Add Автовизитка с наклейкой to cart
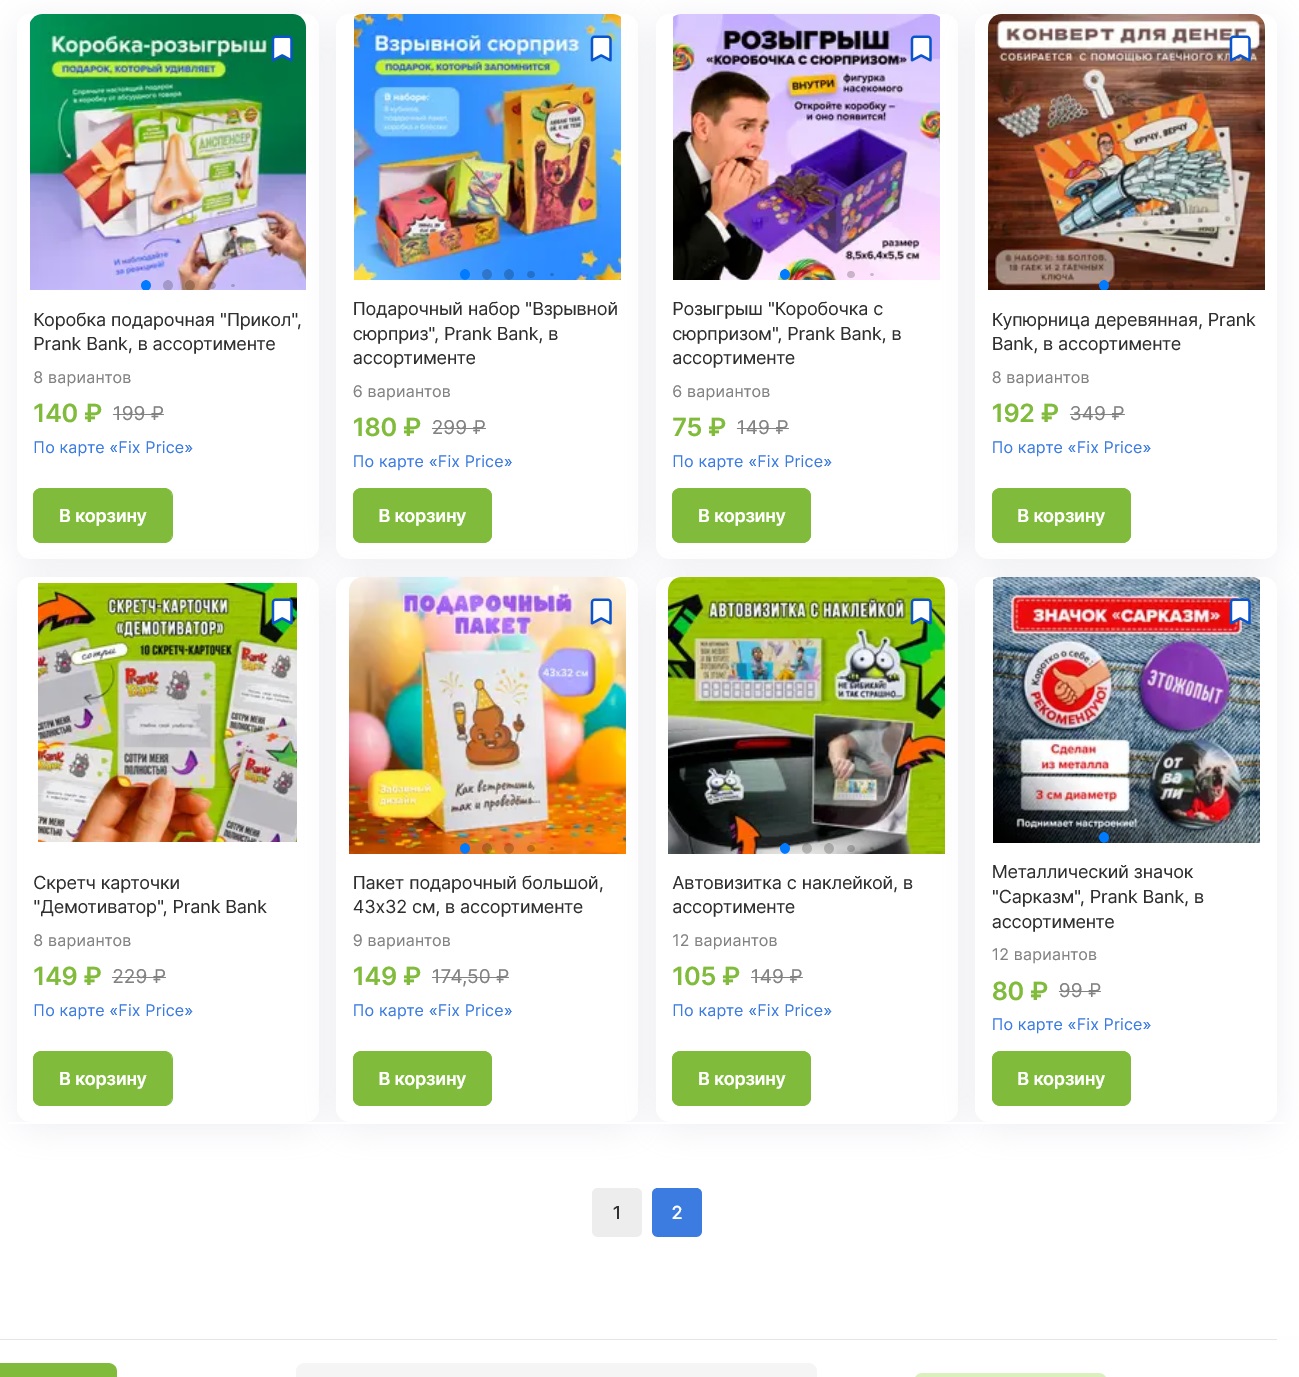The height and width of the screenshot is (1377, 1299). pyautogui.click(x=741, y=1078)
